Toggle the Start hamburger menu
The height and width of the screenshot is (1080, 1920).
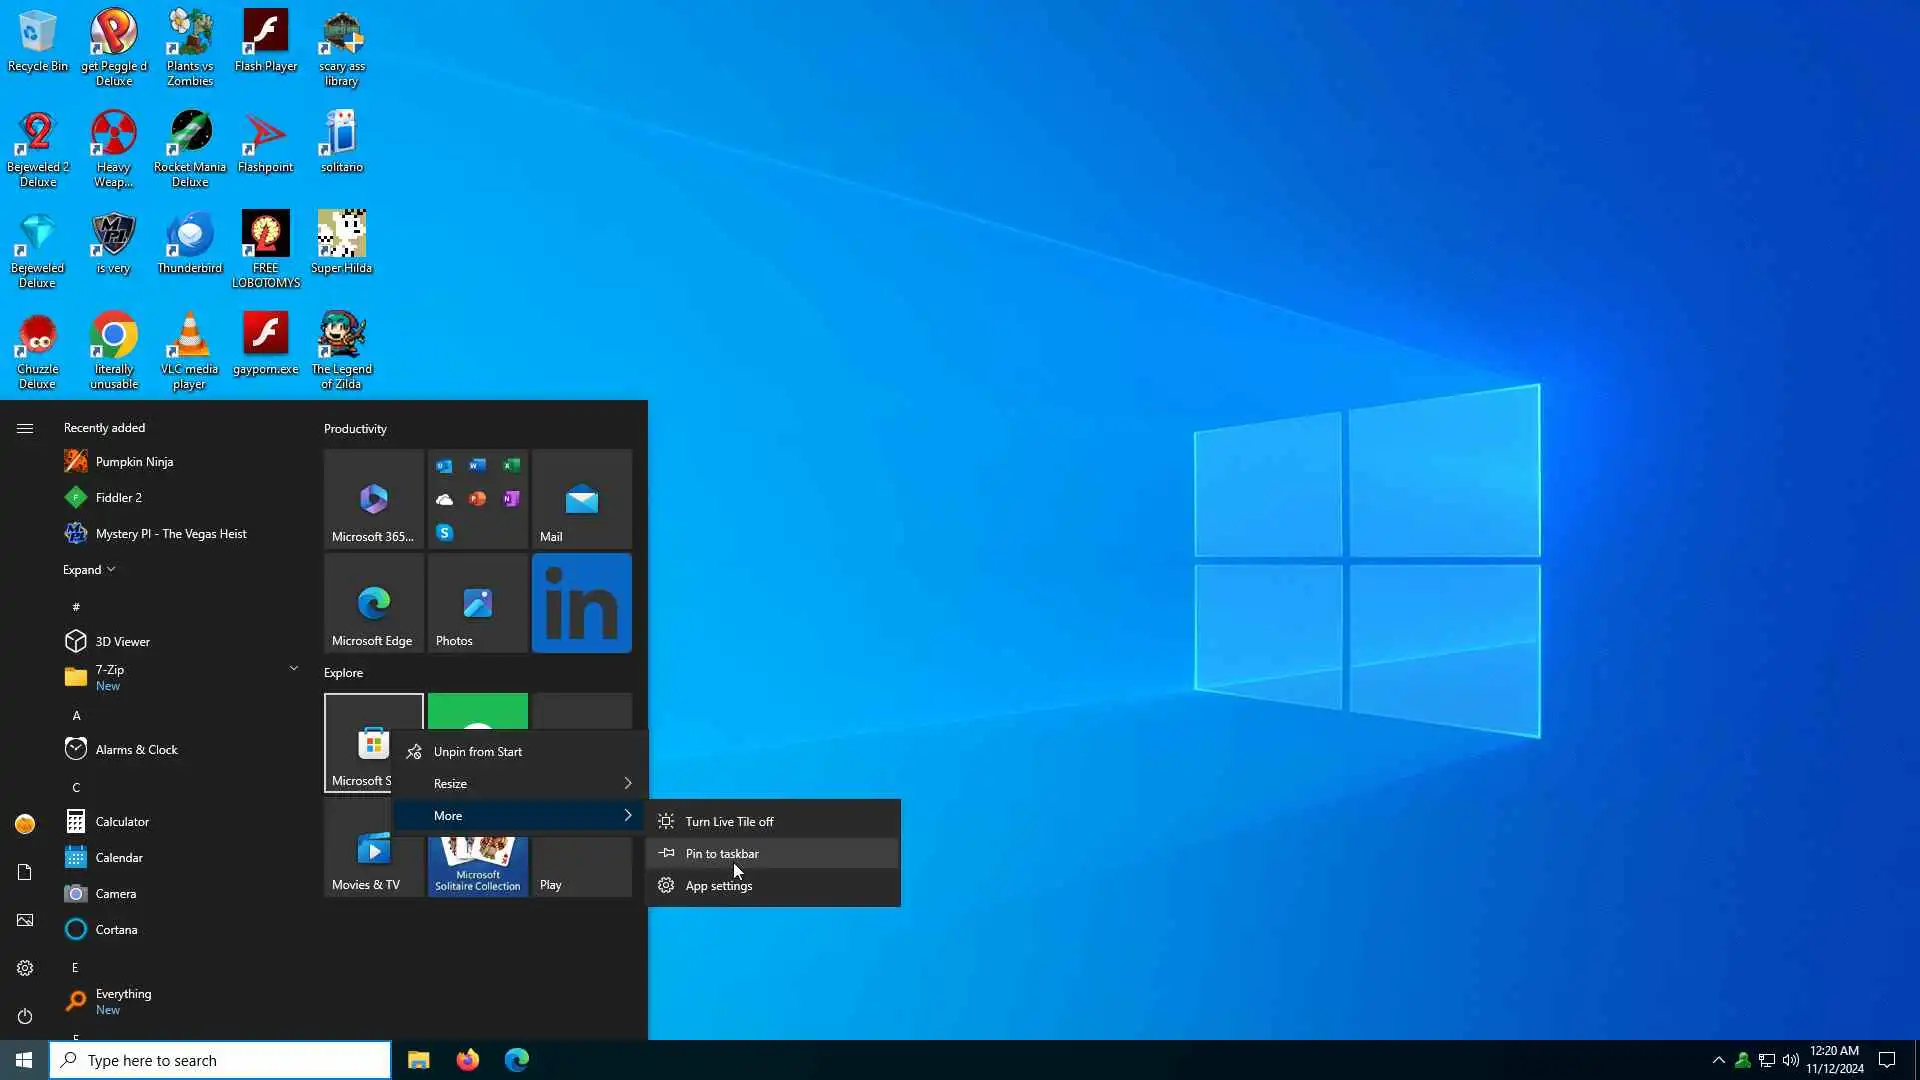25,428
